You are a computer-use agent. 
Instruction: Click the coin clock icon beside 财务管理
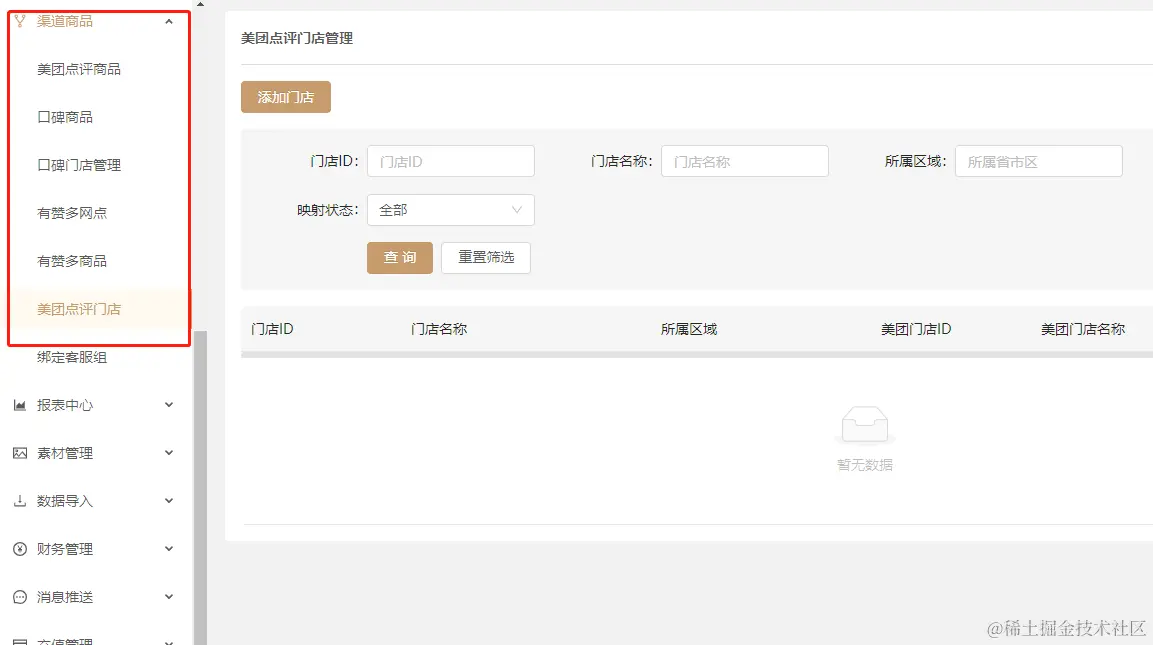(x=19, y=549)
